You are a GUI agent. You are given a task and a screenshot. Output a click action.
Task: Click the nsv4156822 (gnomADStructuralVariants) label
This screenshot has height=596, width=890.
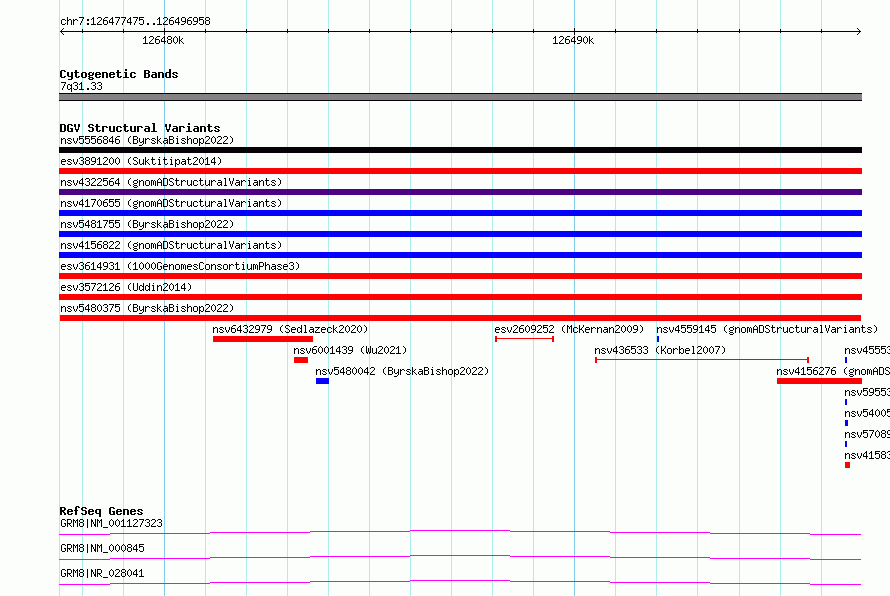pos(171,245)
